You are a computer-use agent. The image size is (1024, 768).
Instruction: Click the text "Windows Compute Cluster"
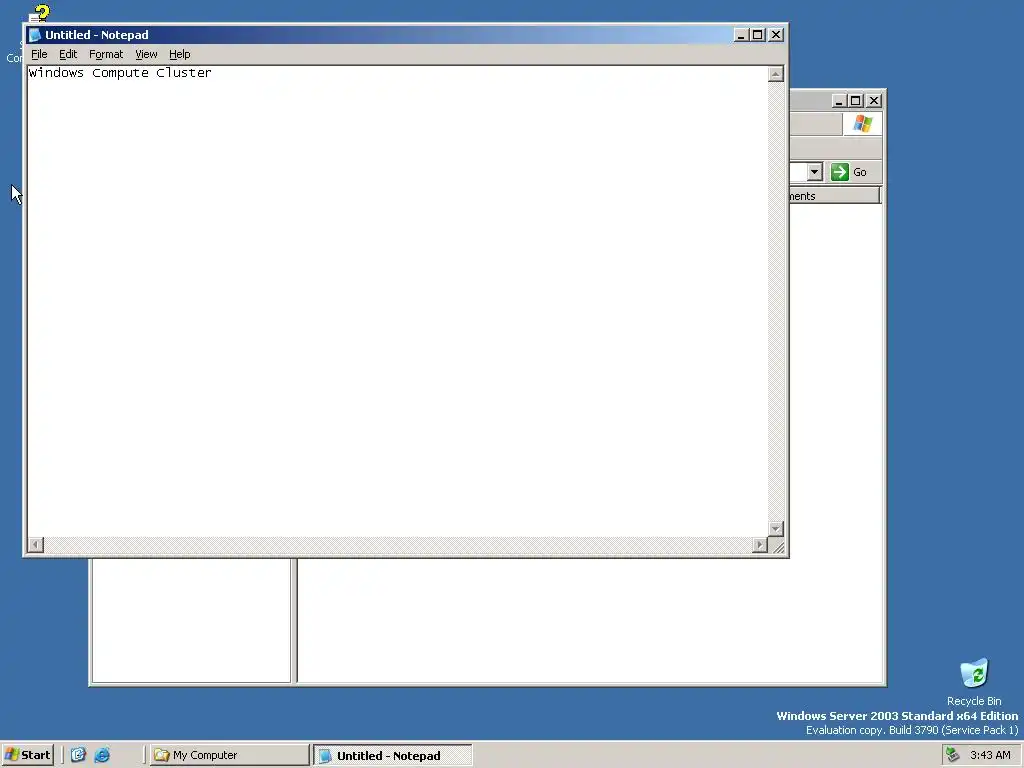click(x=120, y=73)
